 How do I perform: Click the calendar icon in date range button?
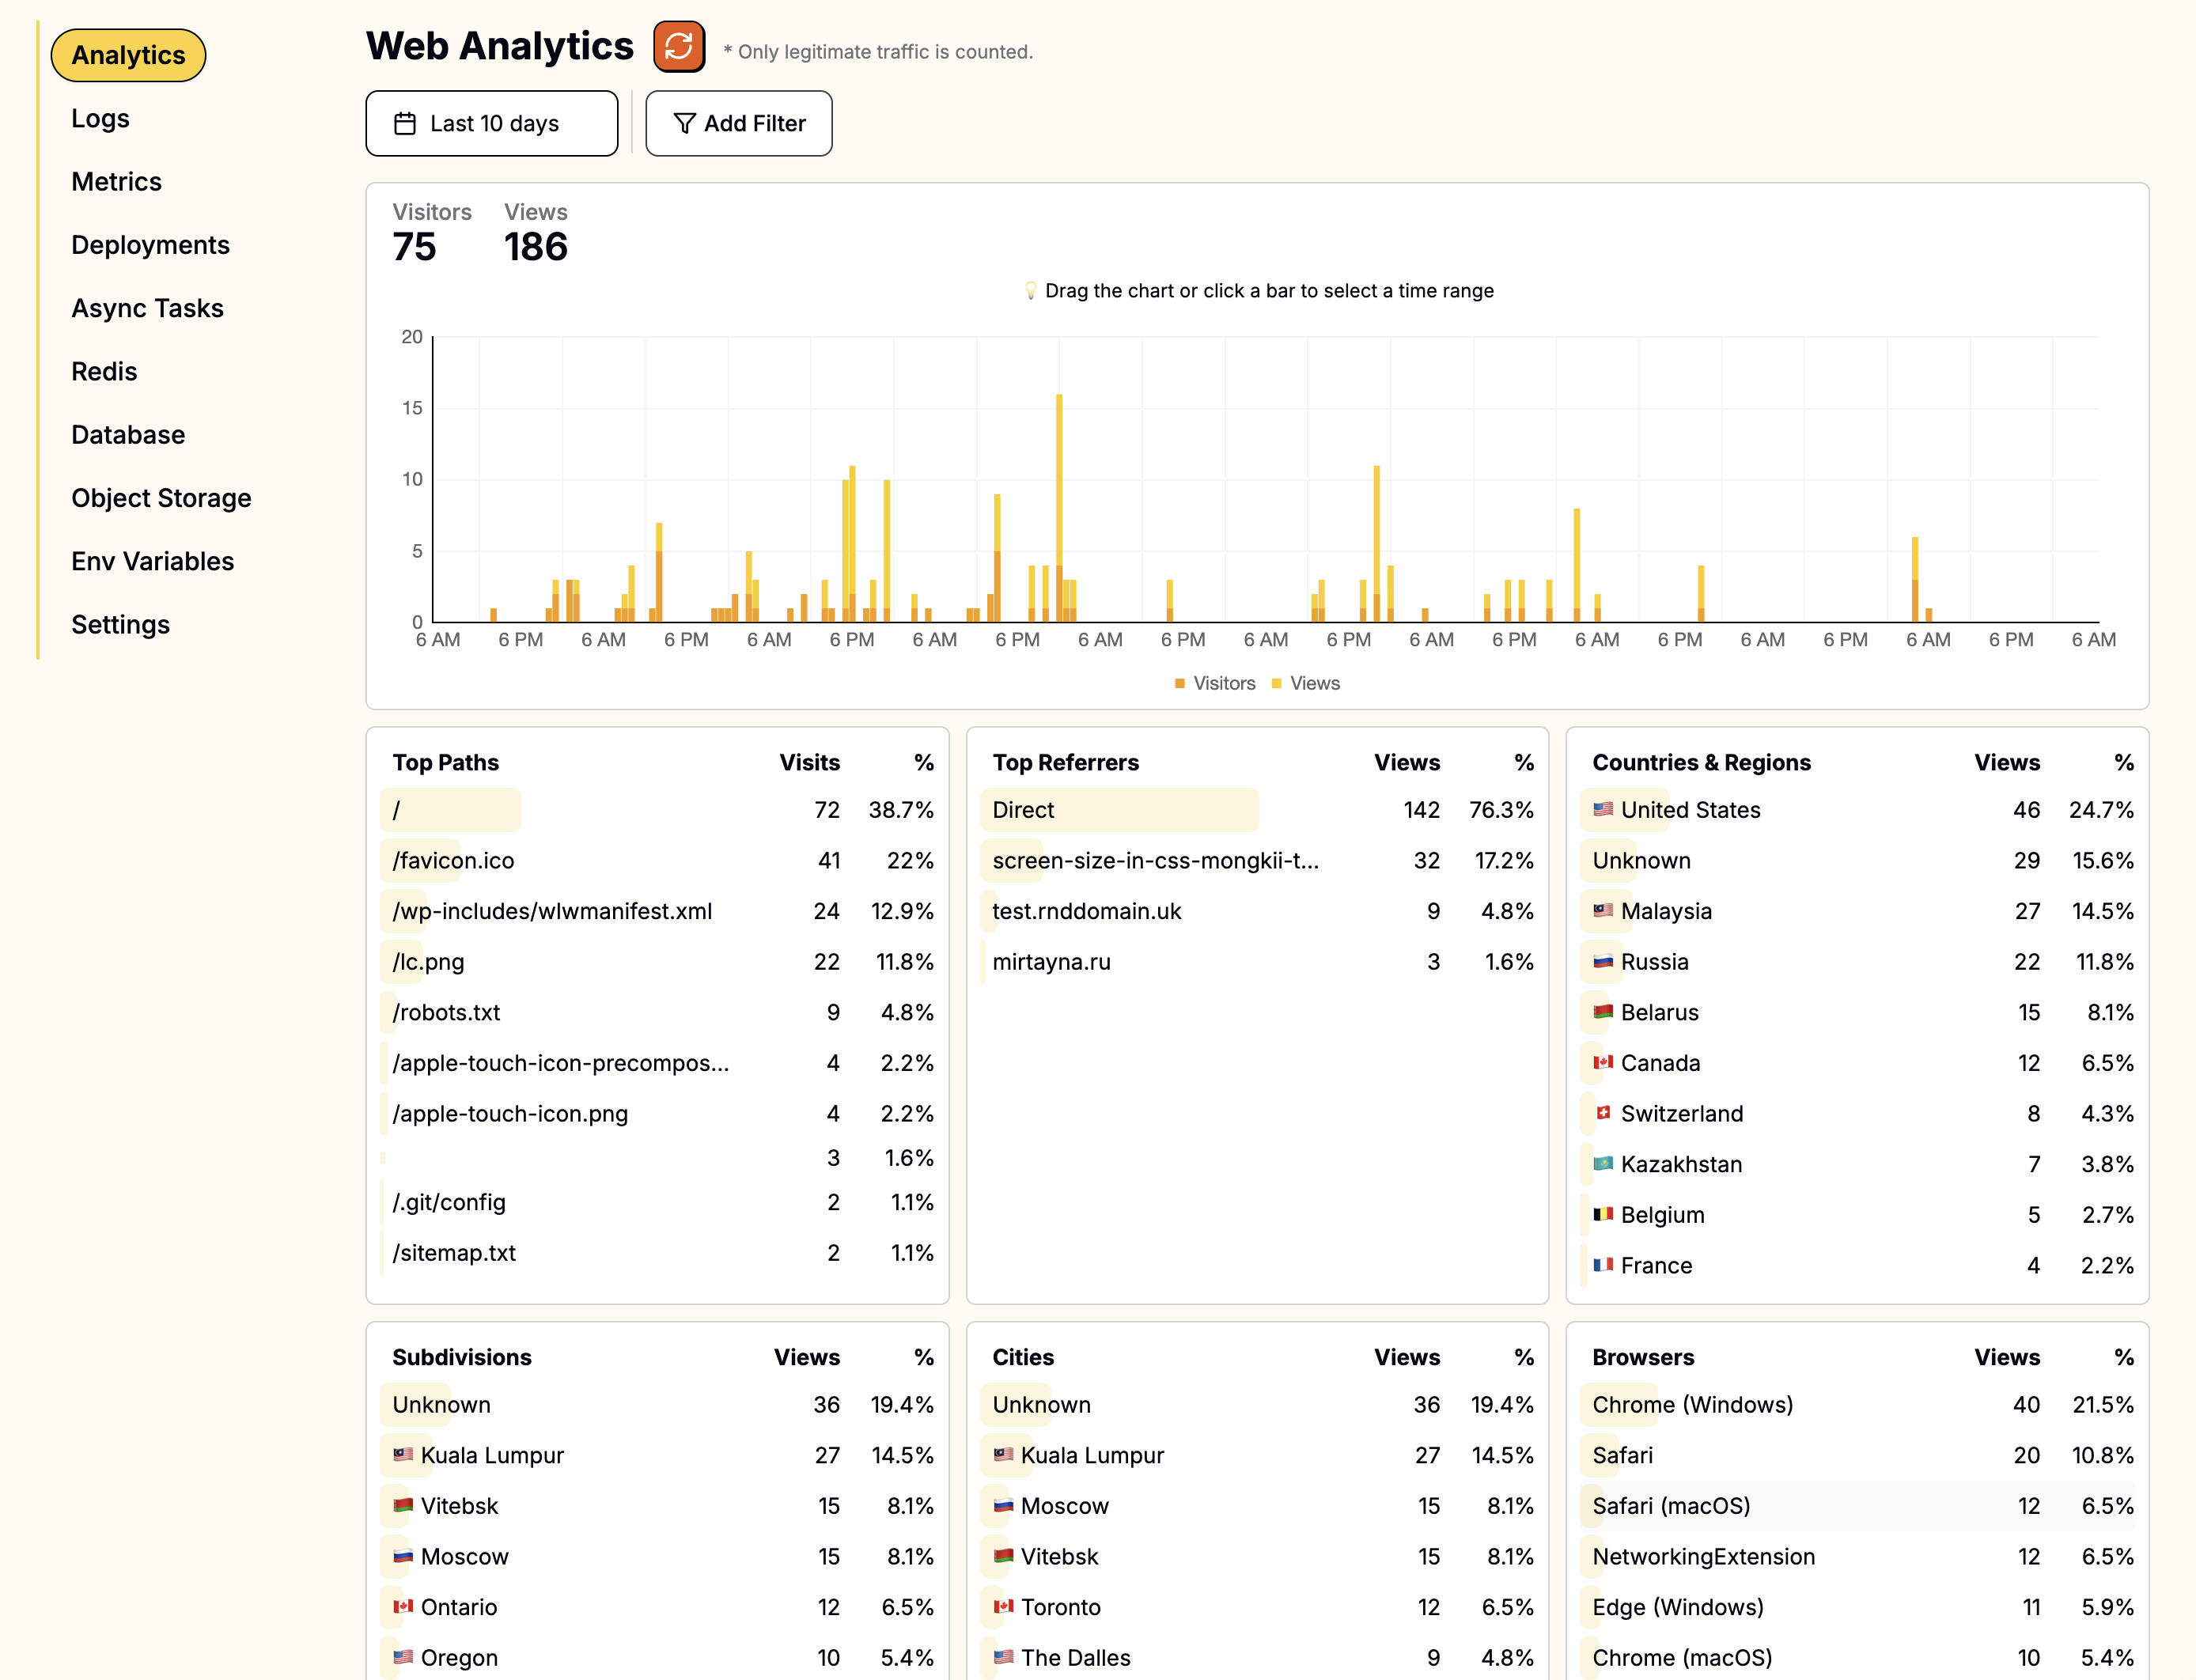405,123
